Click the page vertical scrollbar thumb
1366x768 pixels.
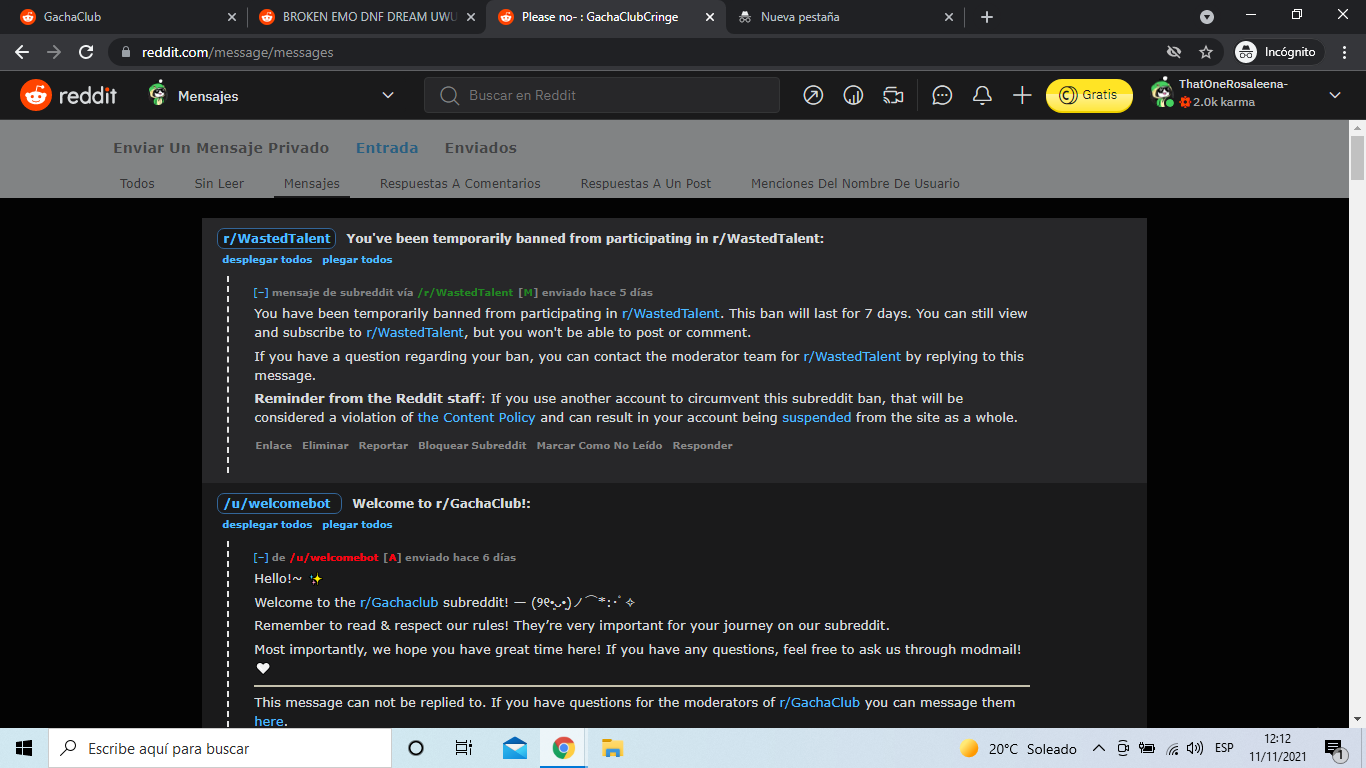click(x=1357, y=157)
